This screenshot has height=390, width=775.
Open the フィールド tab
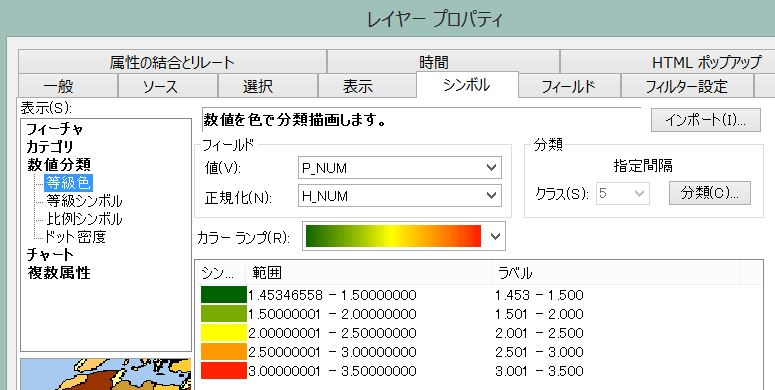pyautogui.click(x=568, y=87)
